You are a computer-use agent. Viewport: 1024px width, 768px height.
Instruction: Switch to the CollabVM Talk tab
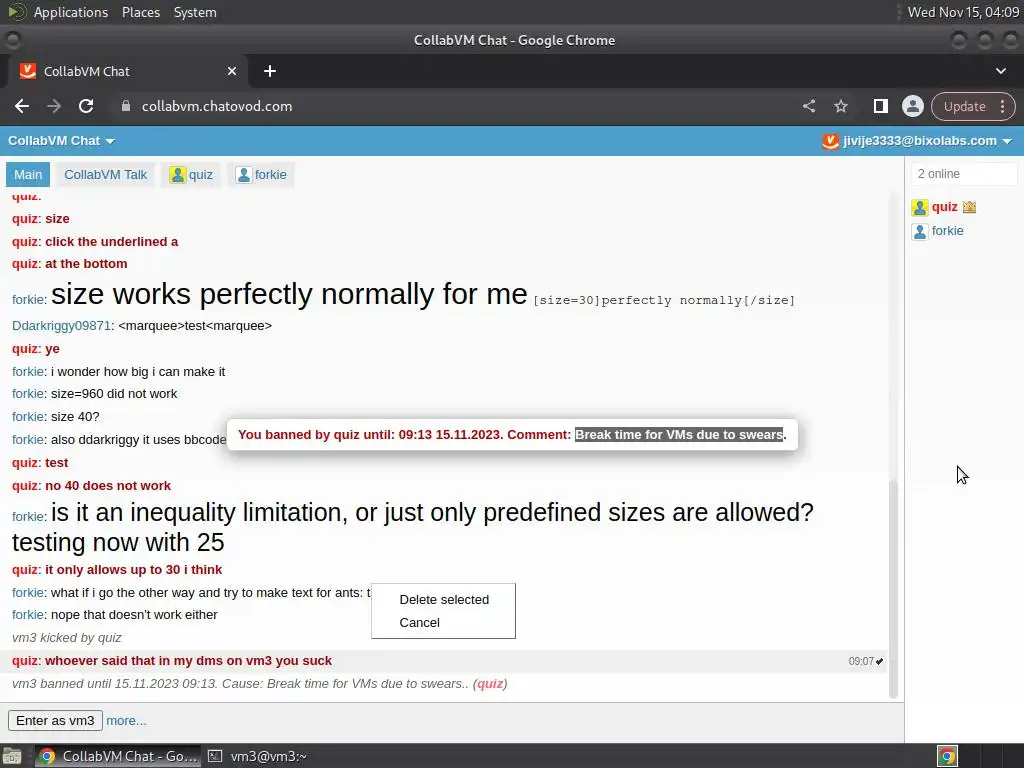106,174
